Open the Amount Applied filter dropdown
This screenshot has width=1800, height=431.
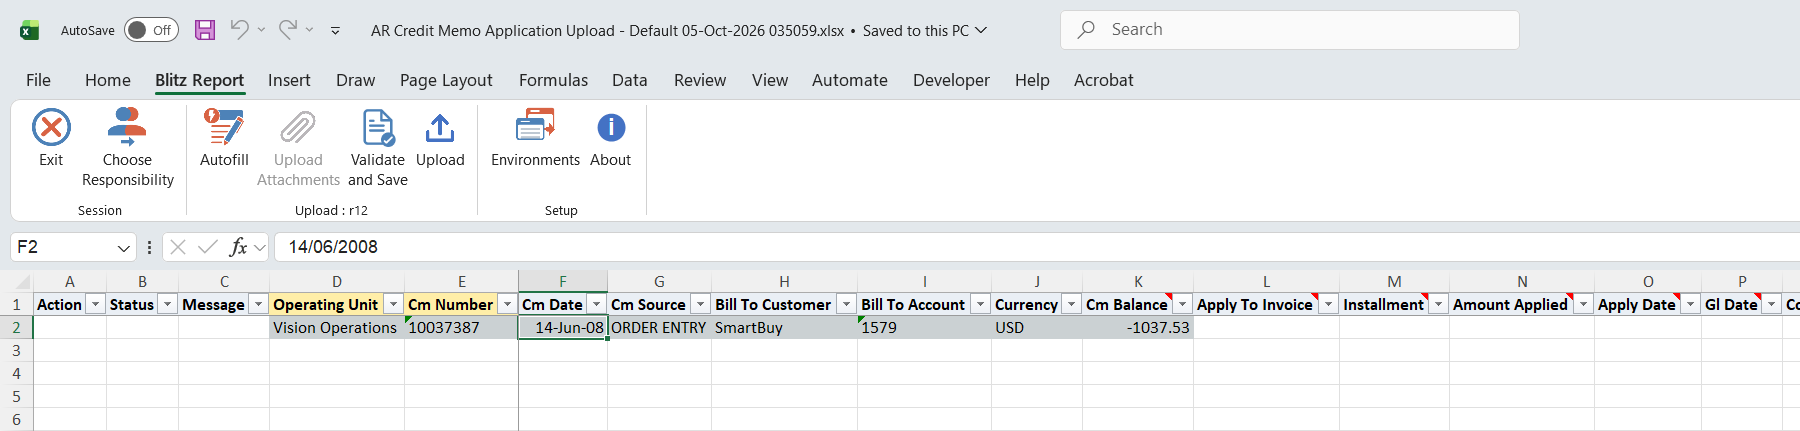click(1583, 304)
